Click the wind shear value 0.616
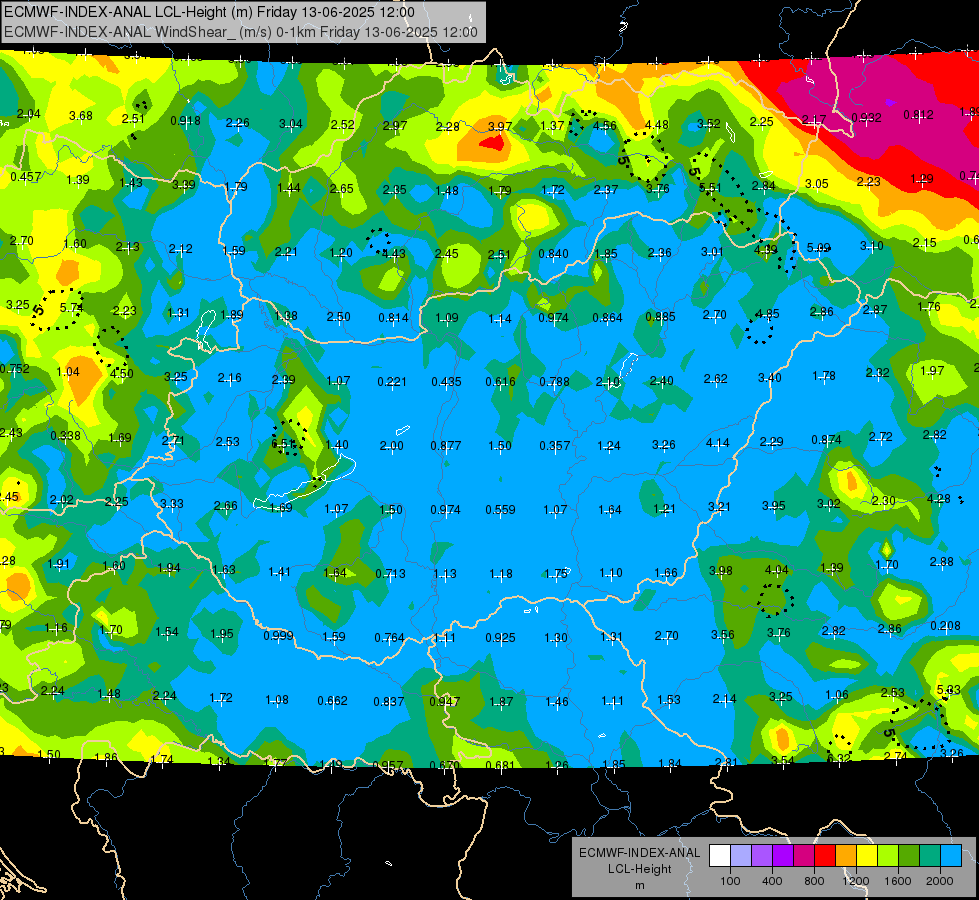Image resolution: width=979 pixels, height=900 pixels. click(x=501, y=381)
